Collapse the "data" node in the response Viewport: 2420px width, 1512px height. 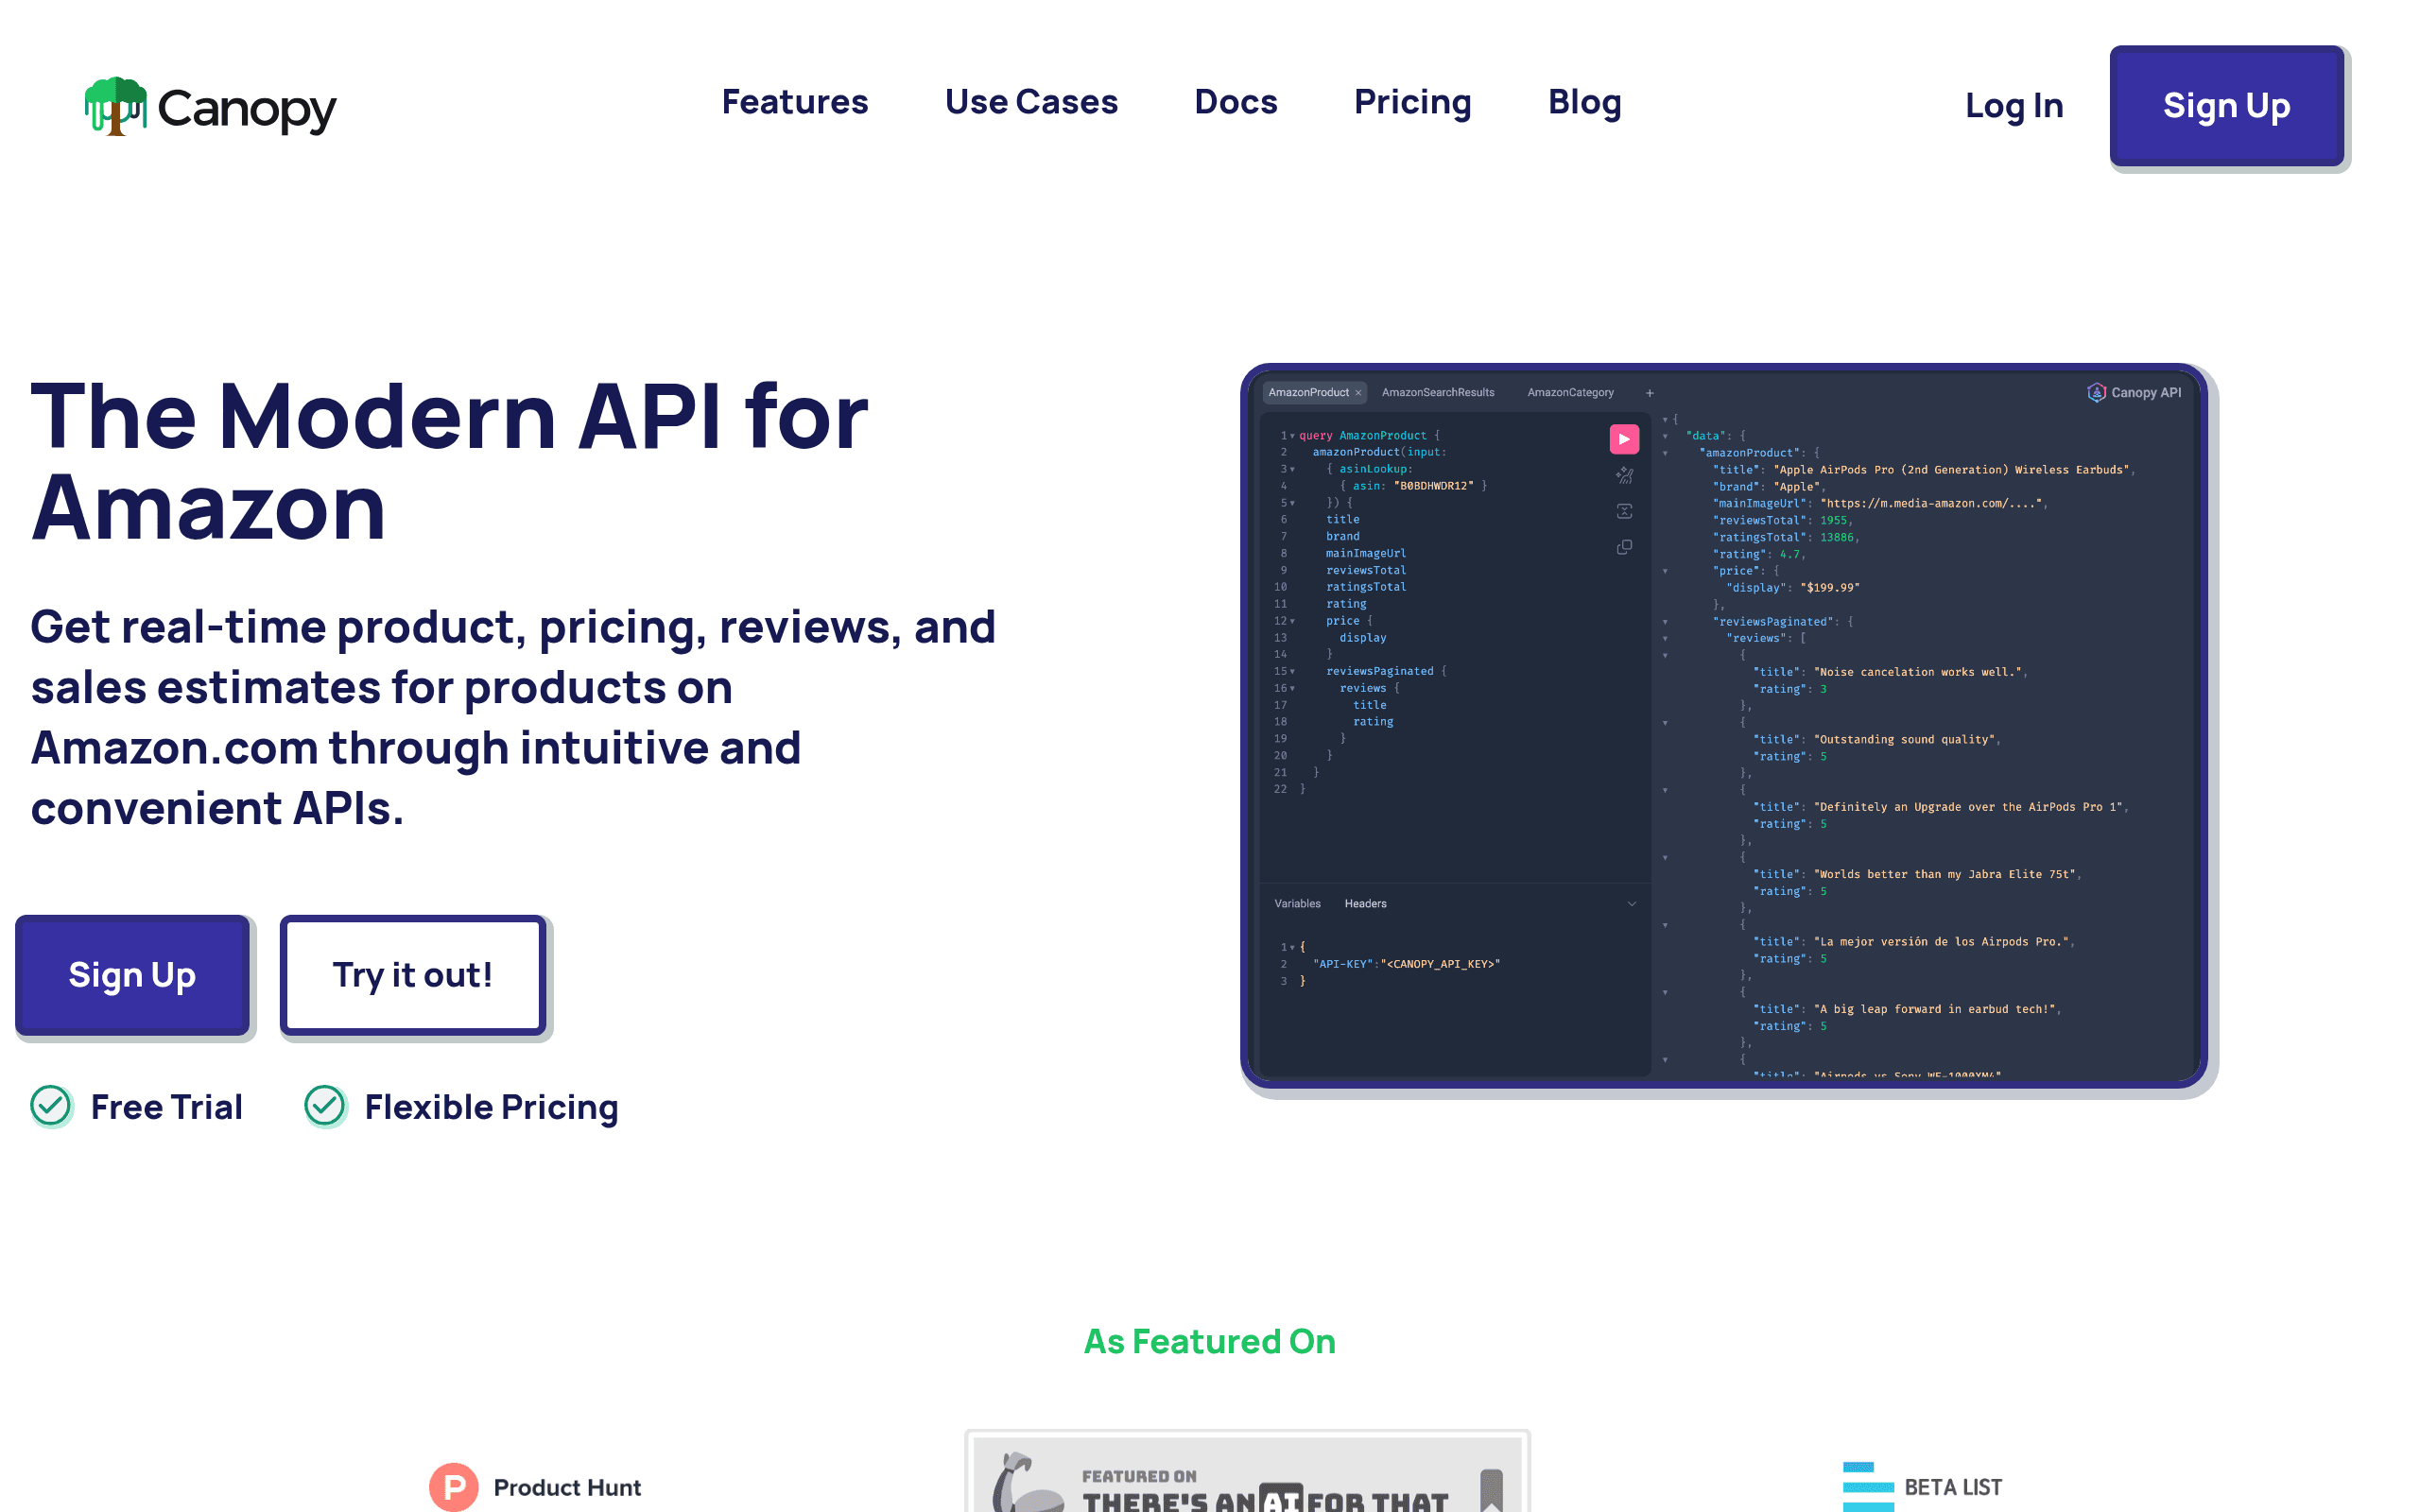click(1665, 436)
